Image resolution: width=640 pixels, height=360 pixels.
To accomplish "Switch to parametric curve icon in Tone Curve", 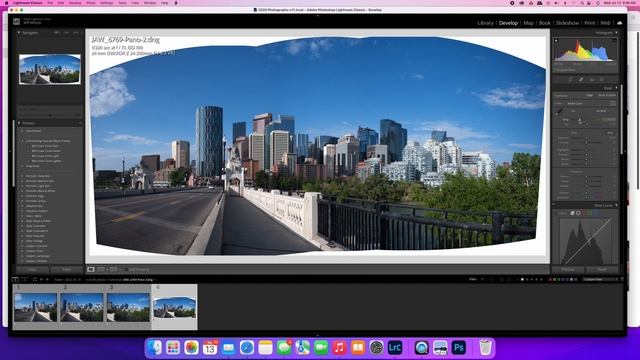I will pos(572,213).
